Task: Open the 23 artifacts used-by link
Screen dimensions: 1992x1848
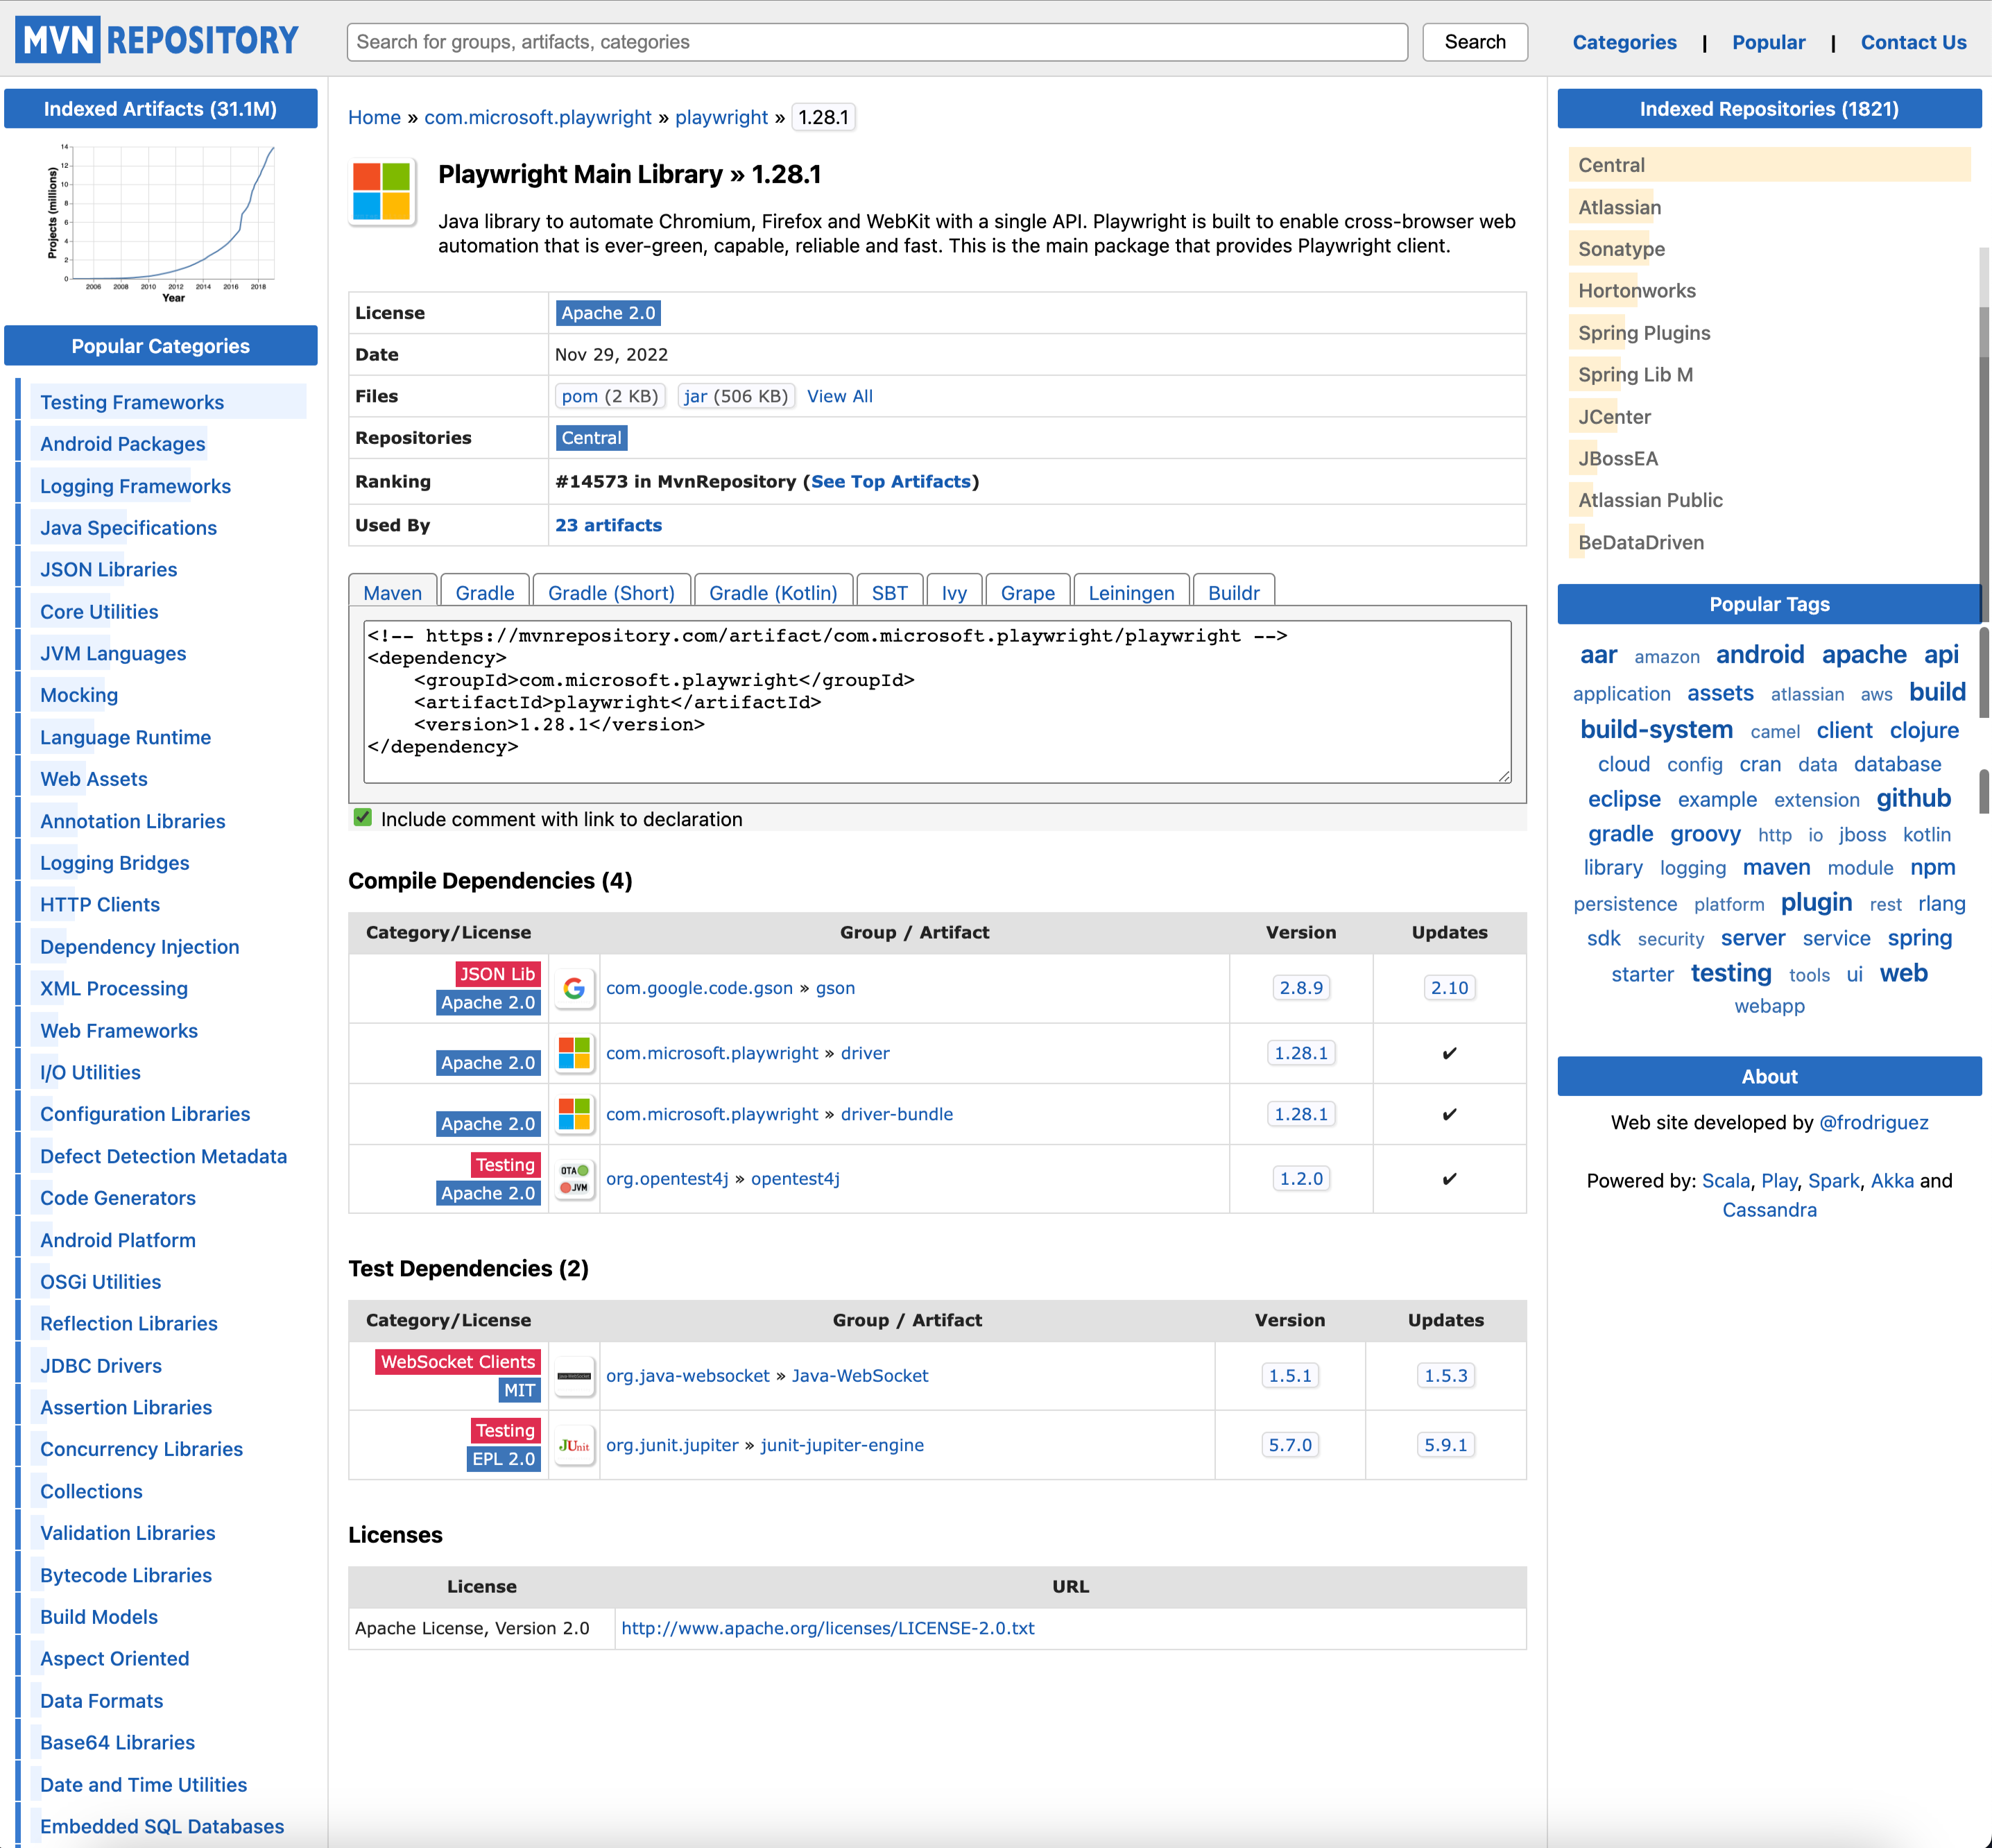Action: 608,525
